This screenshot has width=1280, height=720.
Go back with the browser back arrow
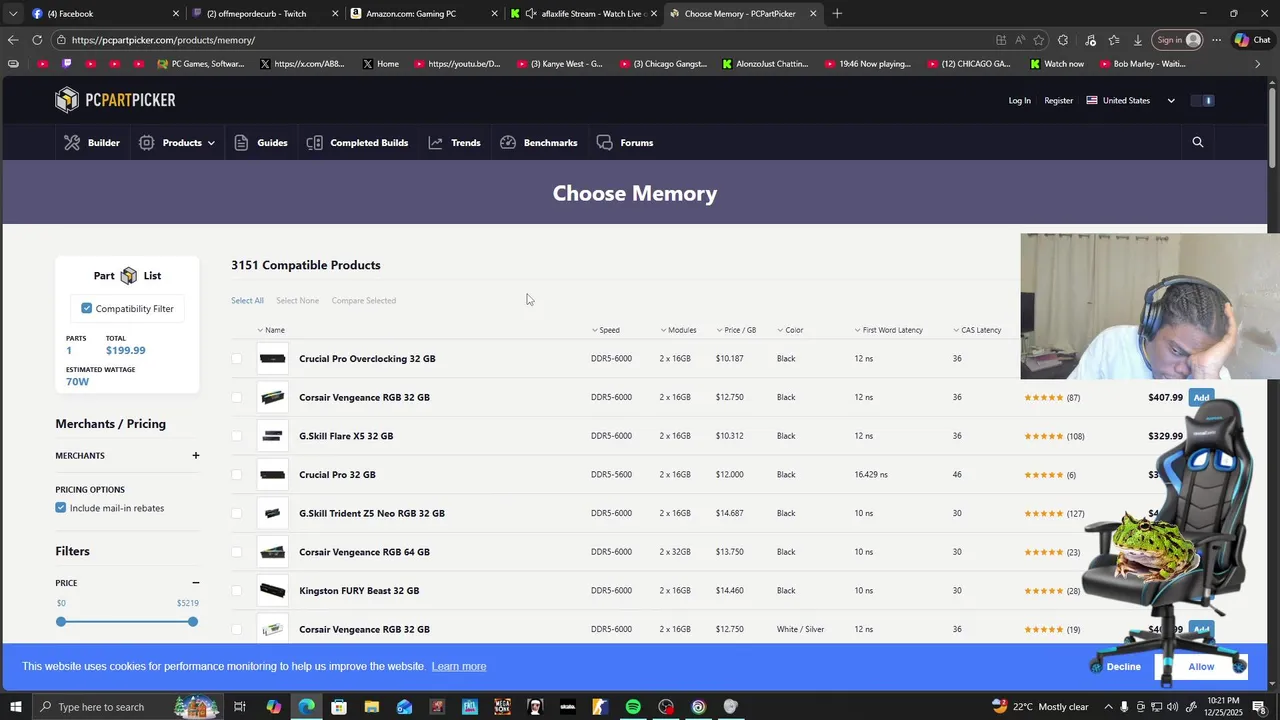pyautogui.click(x=12, y=40)
